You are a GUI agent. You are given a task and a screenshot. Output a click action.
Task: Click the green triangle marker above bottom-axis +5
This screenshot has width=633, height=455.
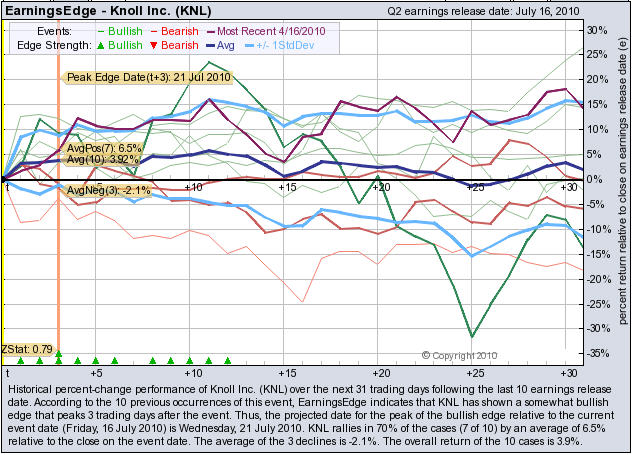pos(96,361)
